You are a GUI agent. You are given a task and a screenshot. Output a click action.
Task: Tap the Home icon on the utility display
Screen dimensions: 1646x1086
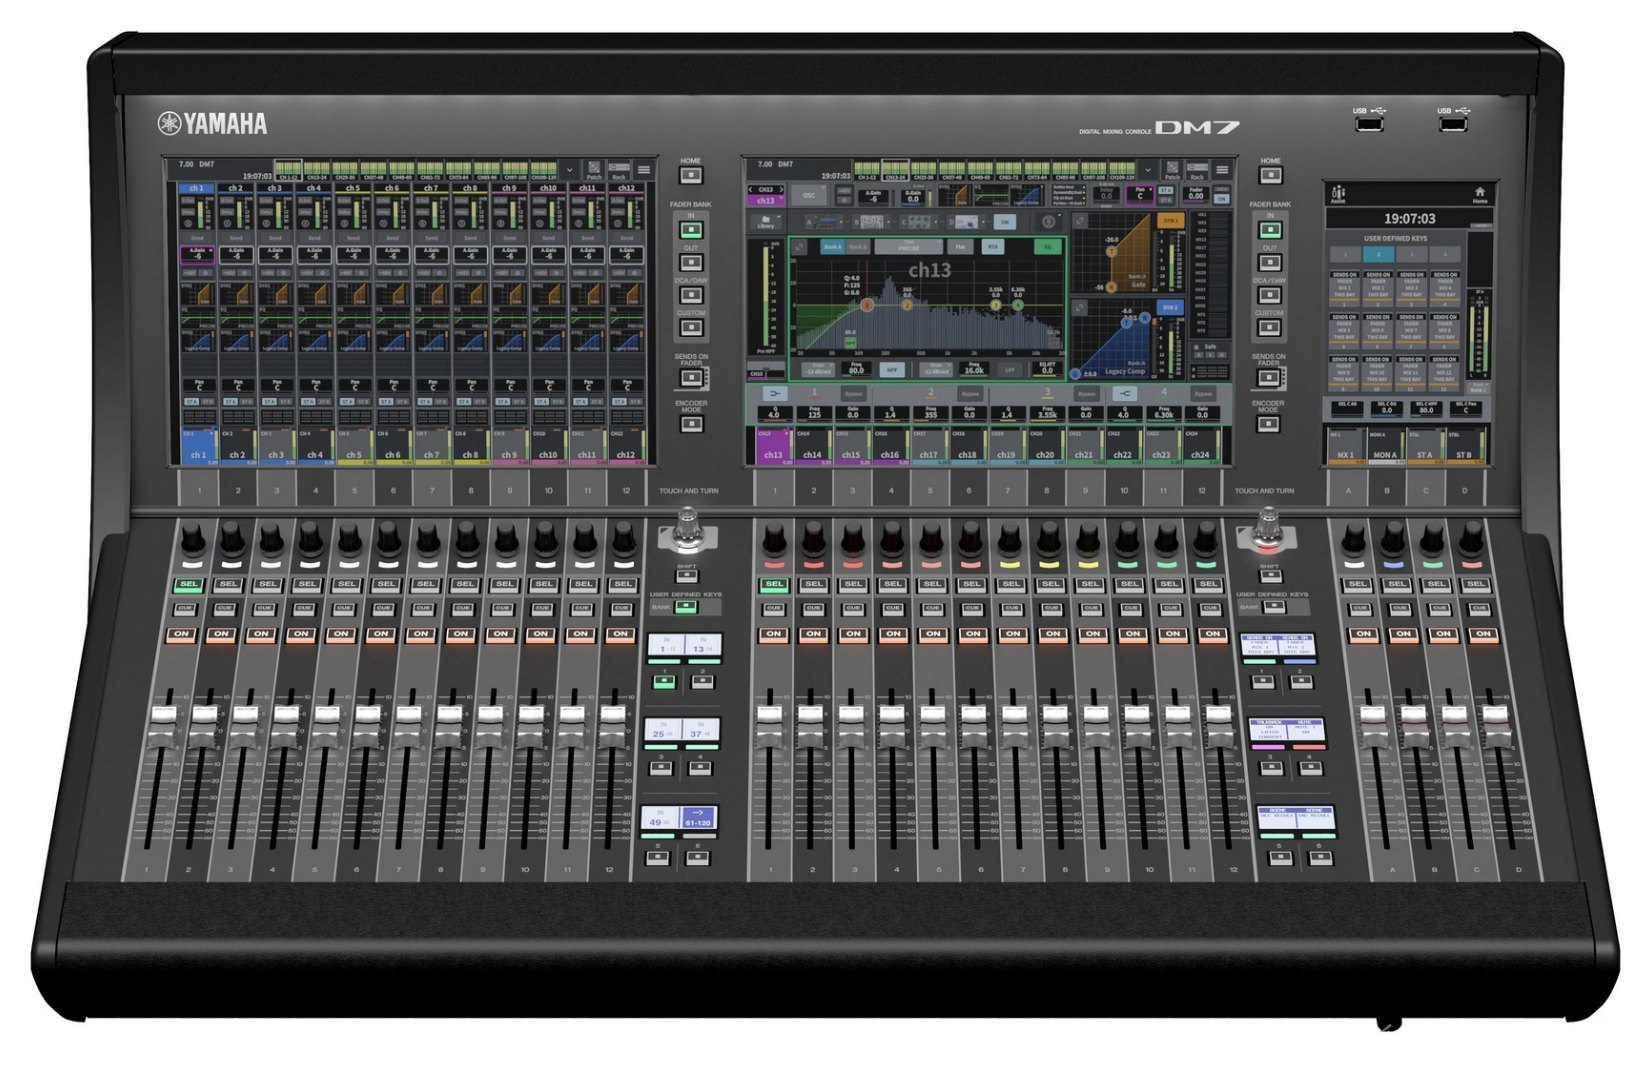(x=1481, y=192)
